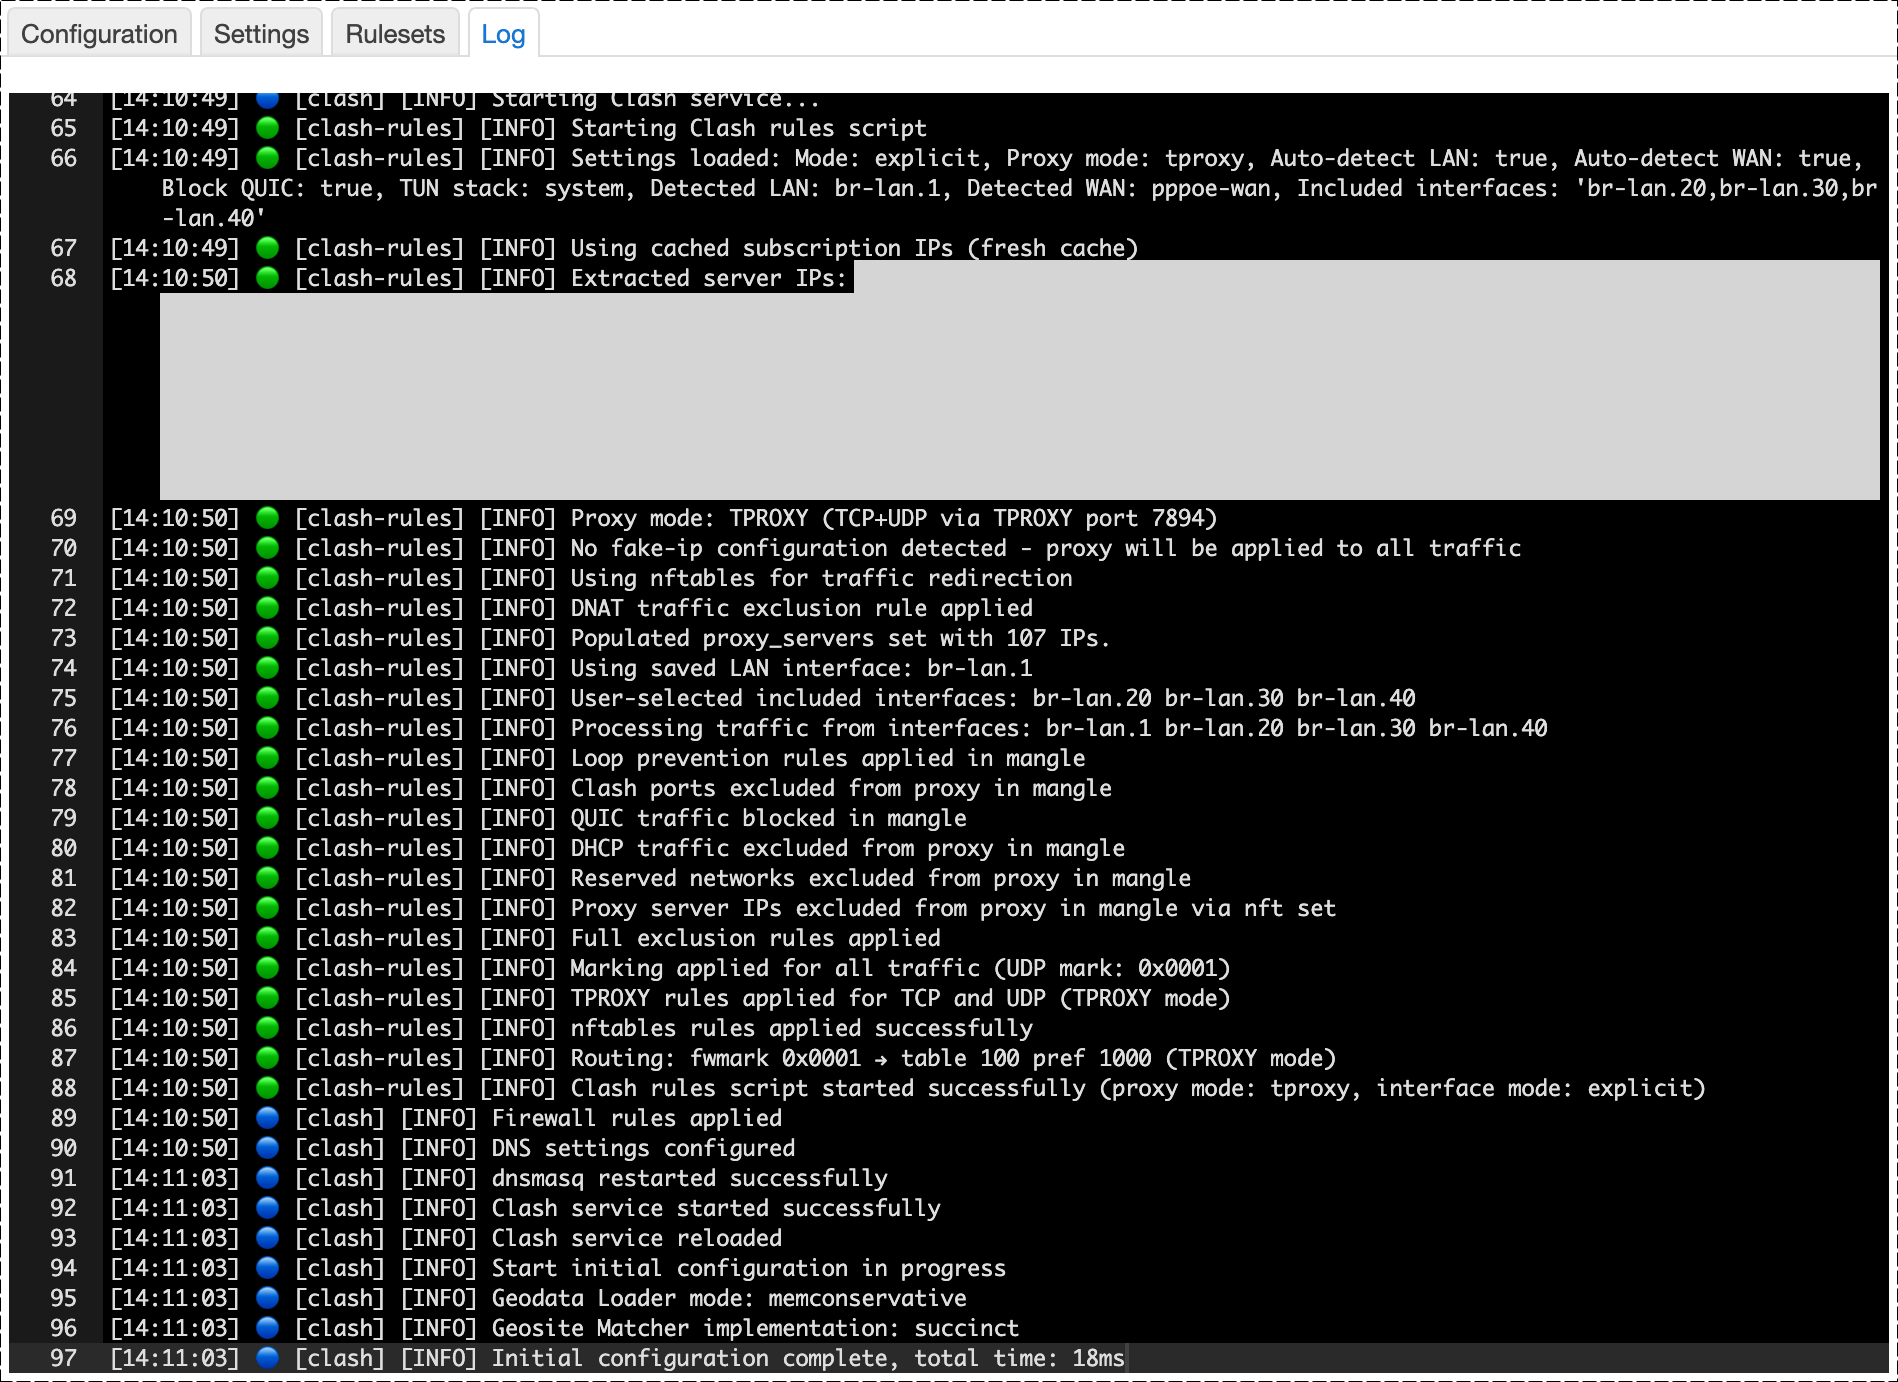Screen dimensions: 1898x1382
Task: Open the Rulesets tab
Action: (x=395, y=34)
